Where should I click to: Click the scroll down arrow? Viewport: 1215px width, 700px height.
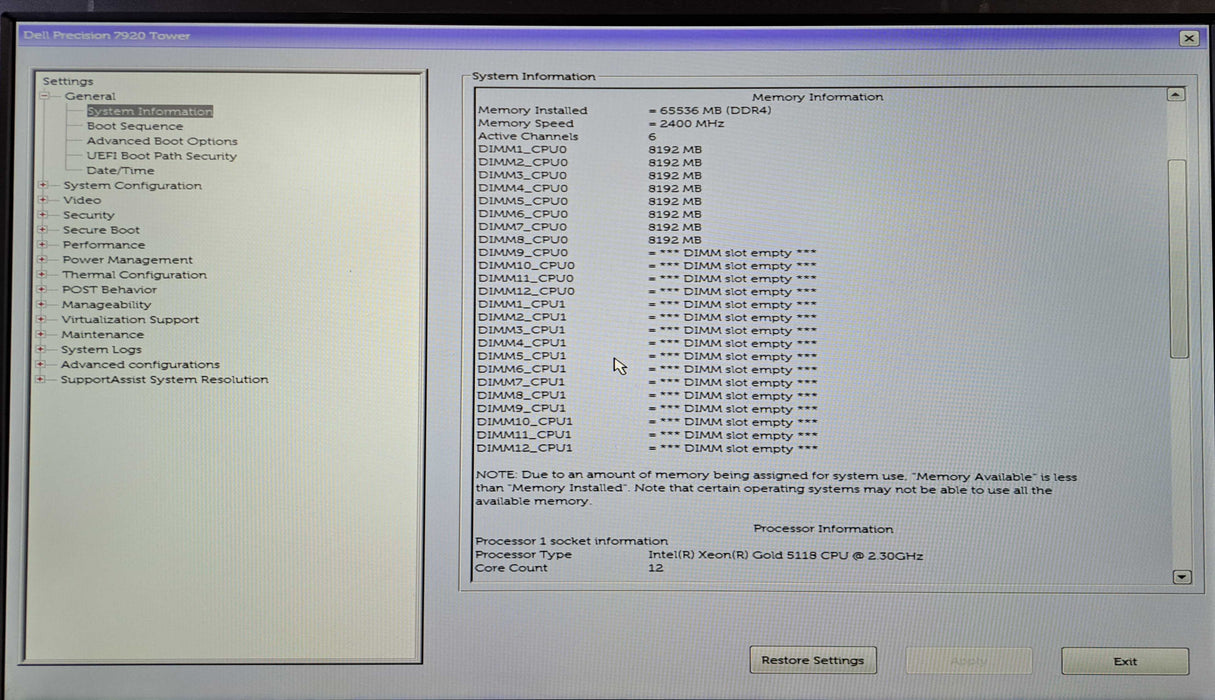(x=1181, y=577)
